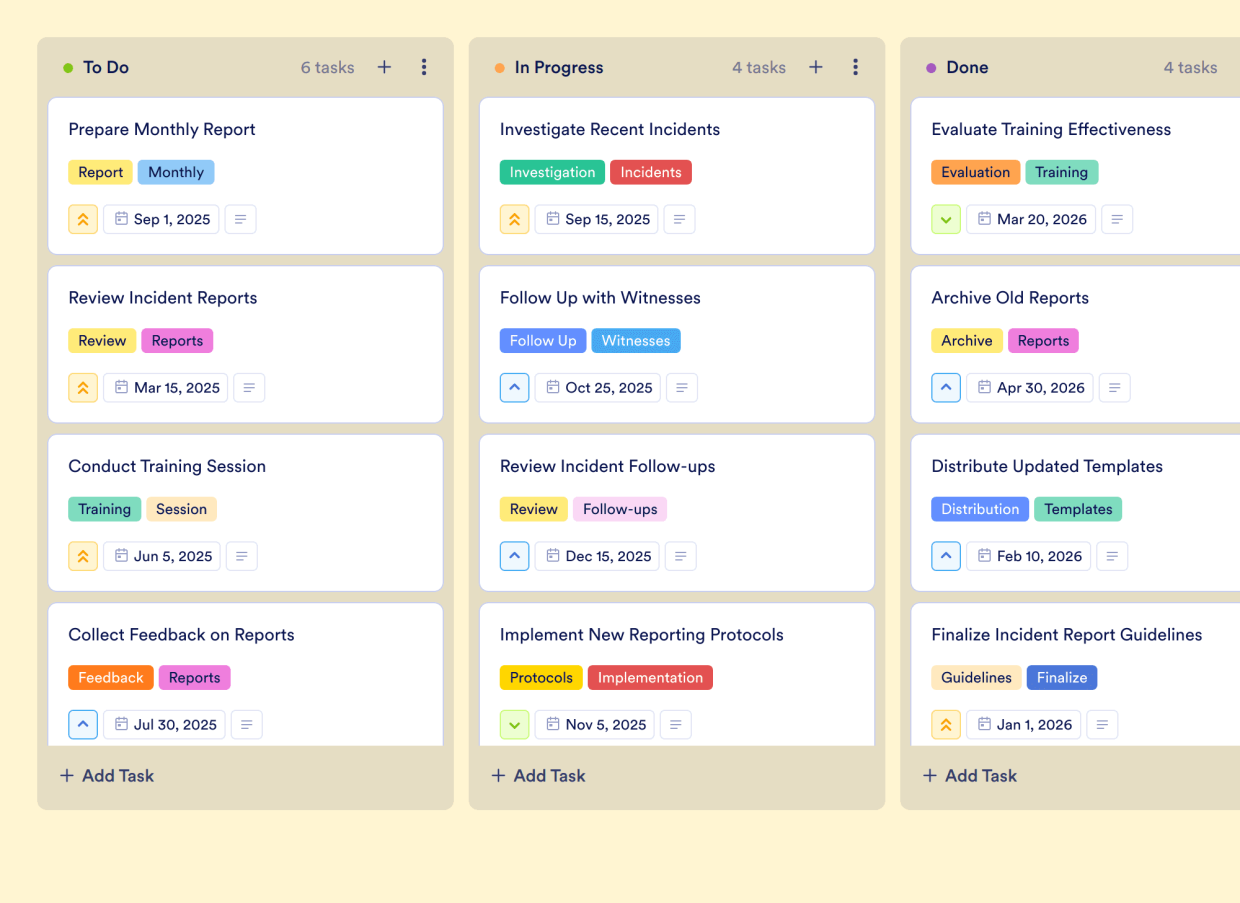Image resolution: width=1240 pixels, height=903 pixels.
Task: Open the notes icon on Implement New Reporting Protocols
Action: tap(675, 724)
